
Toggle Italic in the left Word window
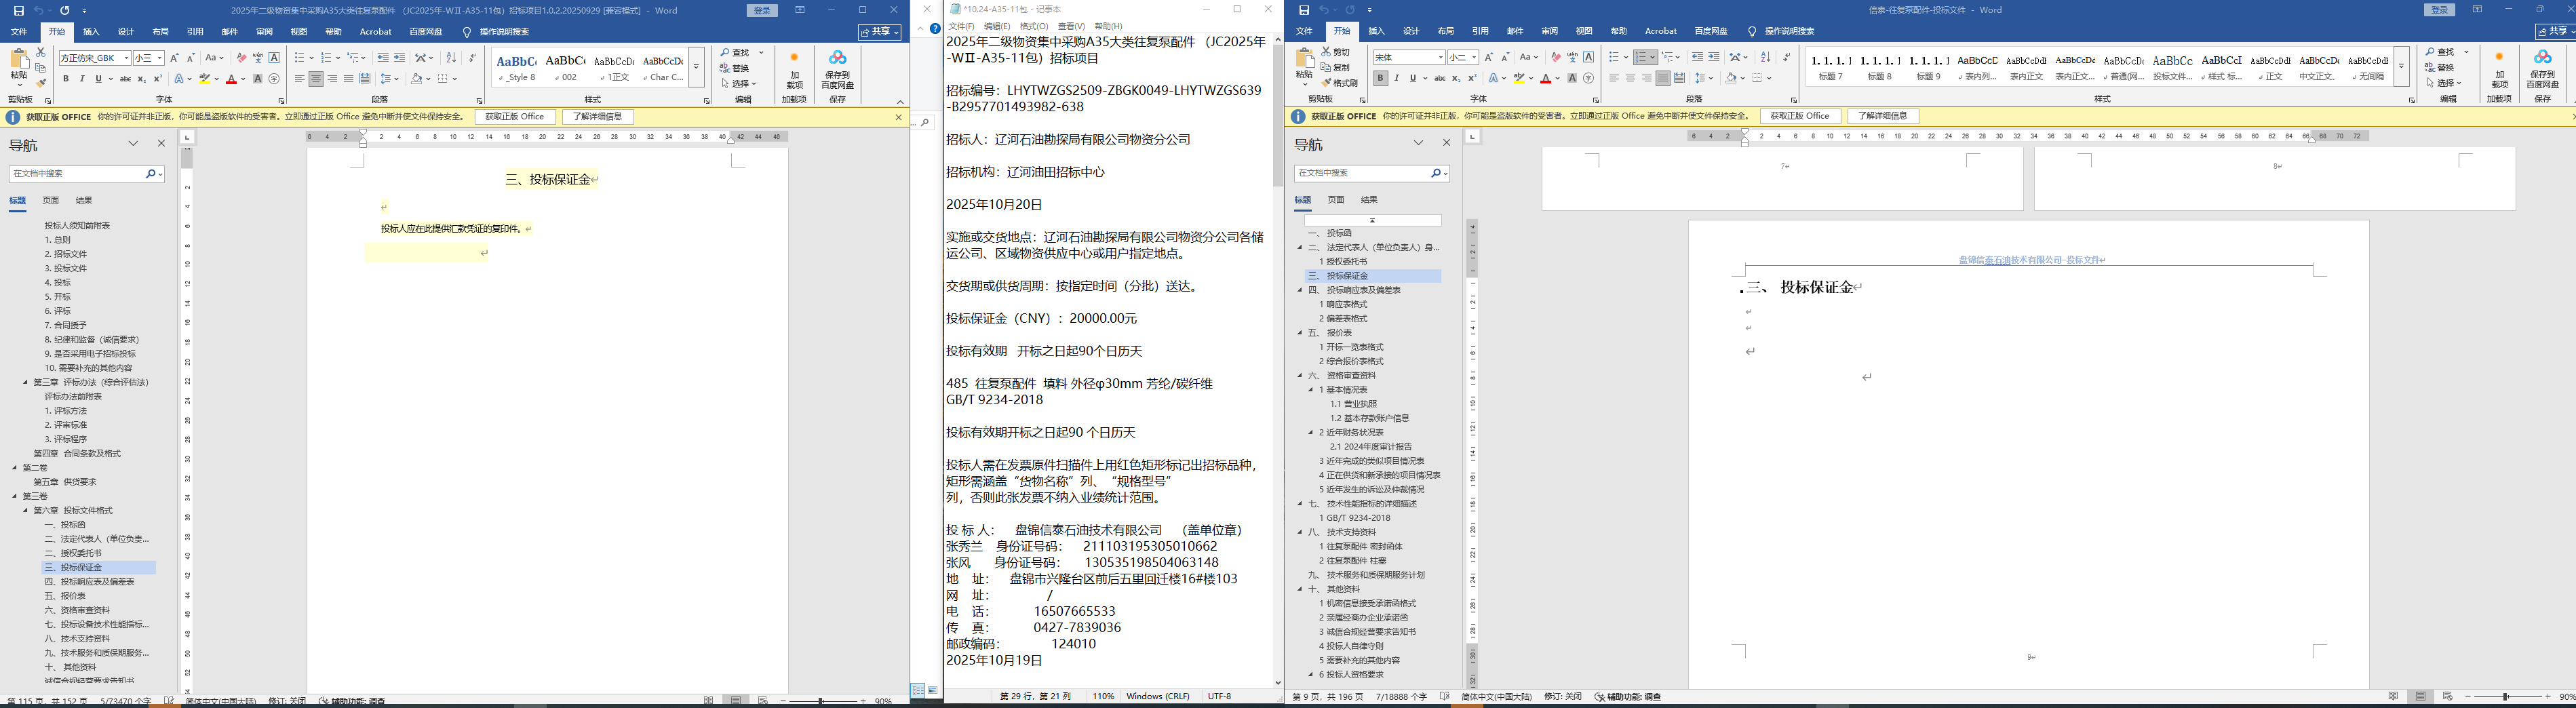(82, 79)
